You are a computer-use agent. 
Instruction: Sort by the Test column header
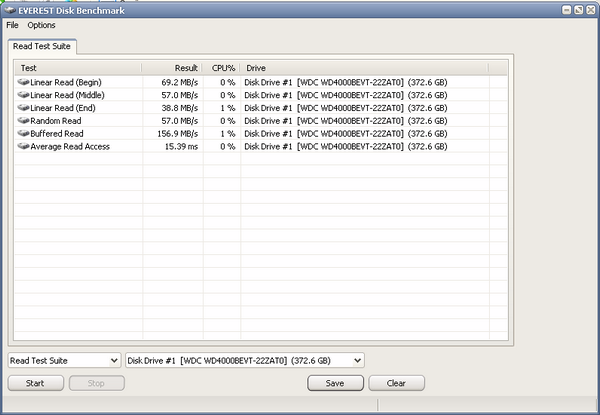coord(78,68)
